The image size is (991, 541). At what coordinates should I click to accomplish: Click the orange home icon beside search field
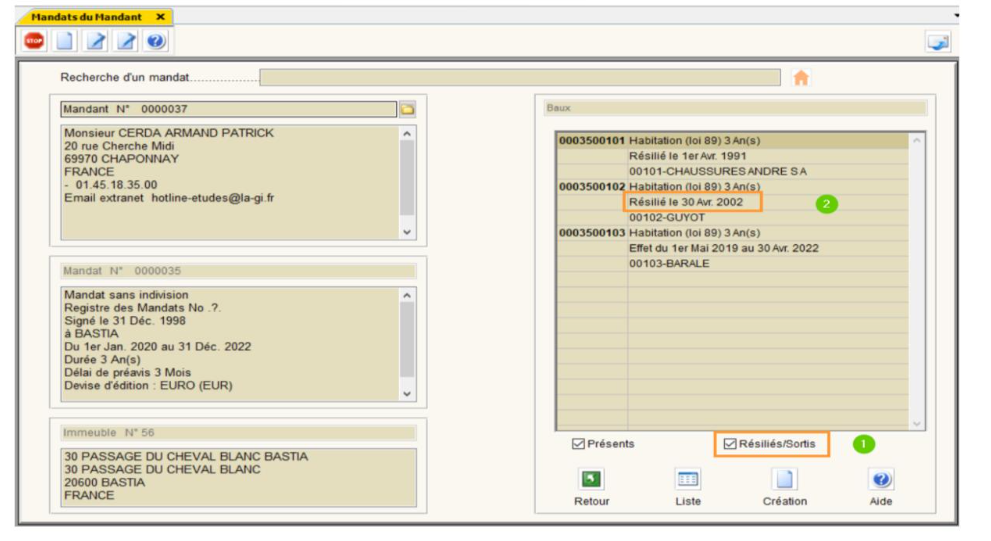[800, 78]
